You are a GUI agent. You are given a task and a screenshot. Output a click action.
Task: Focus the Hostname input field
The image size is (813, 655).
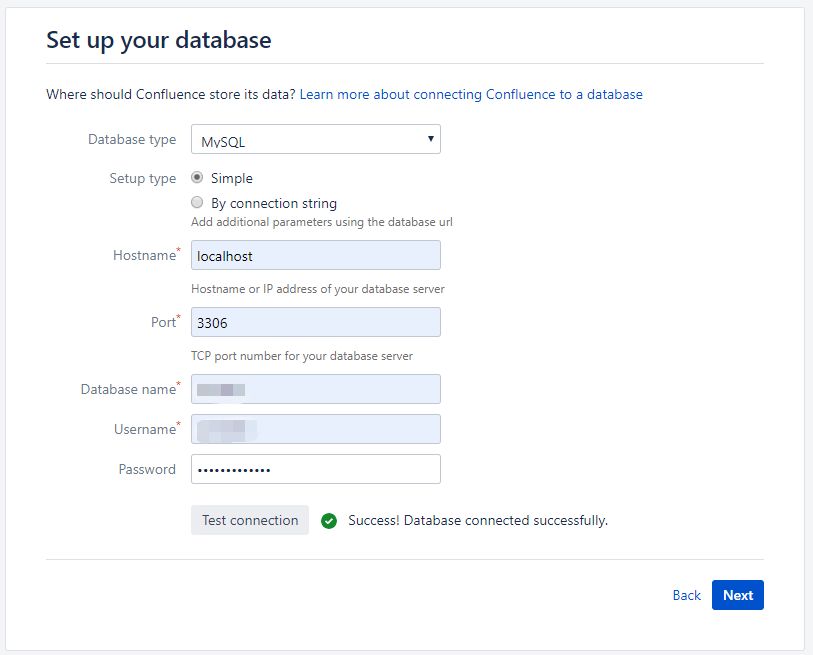(x=316, y=255)
